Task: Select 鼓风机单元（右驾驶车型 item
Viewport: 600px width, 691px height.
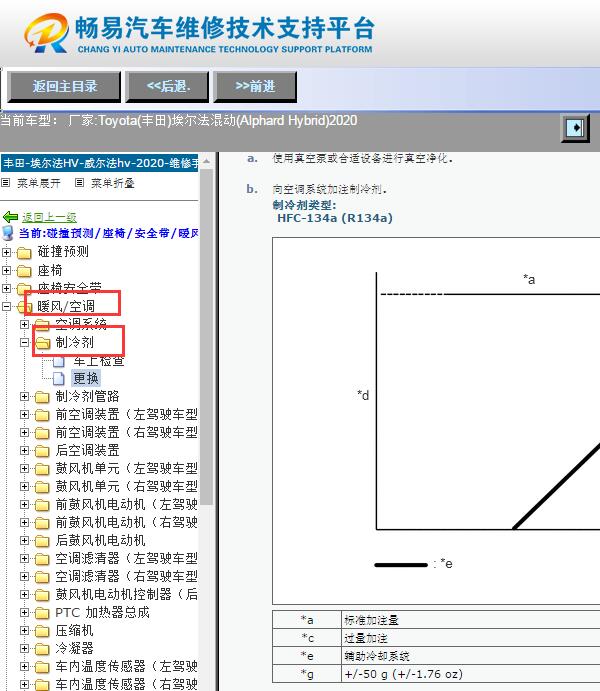Action: 126,487
